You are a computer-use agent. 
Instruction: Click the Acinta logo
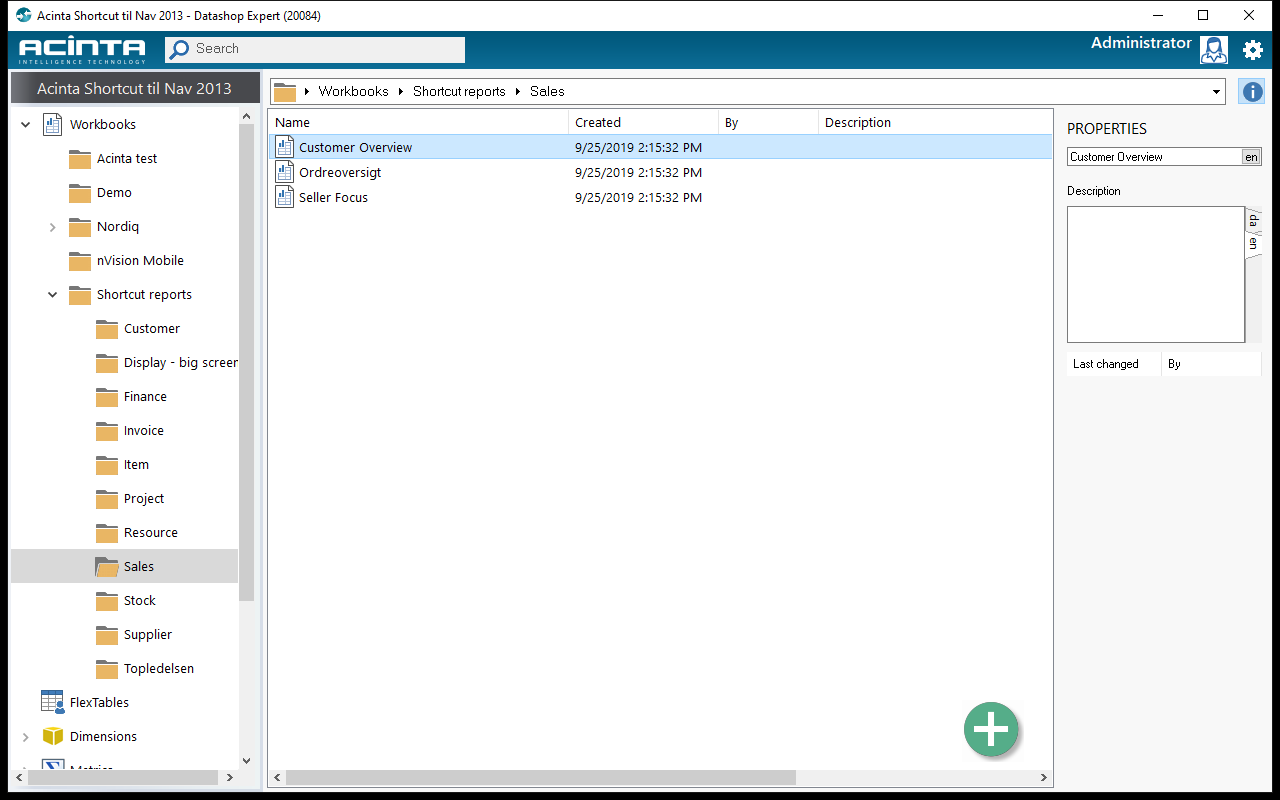coord(82,50)
